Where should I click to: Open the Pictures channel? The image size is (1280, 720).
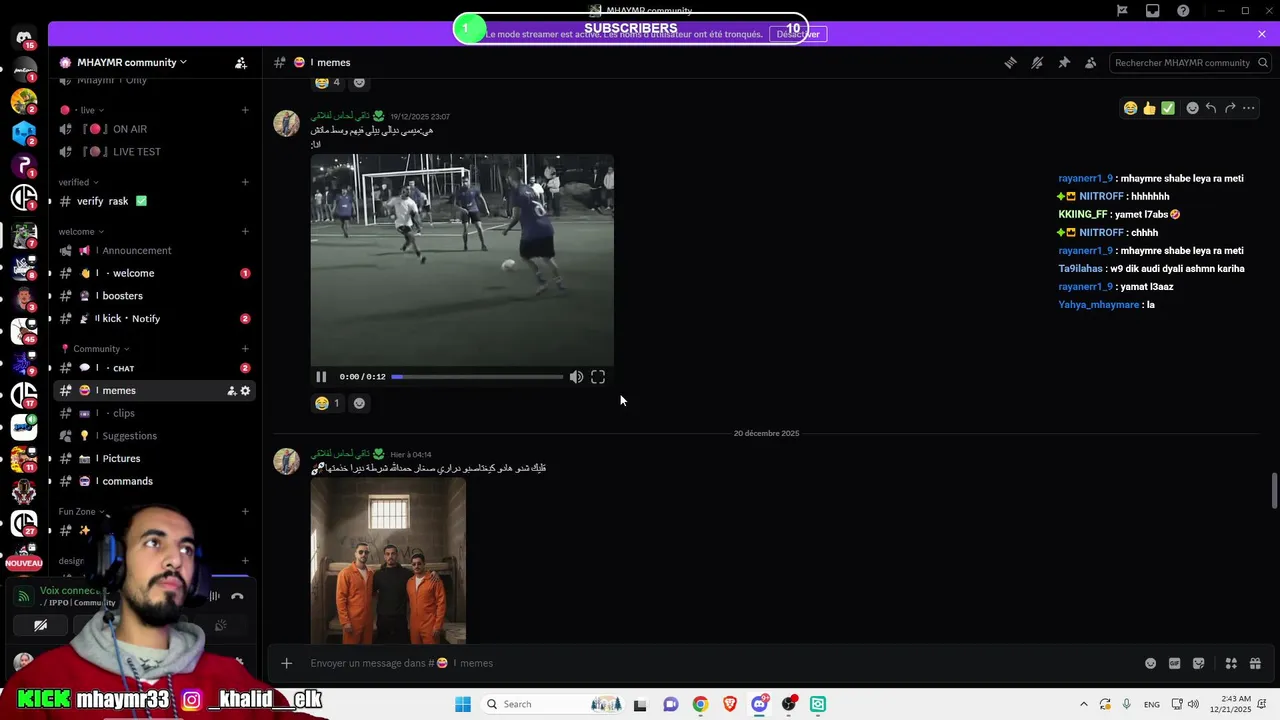tap(154, 458)
